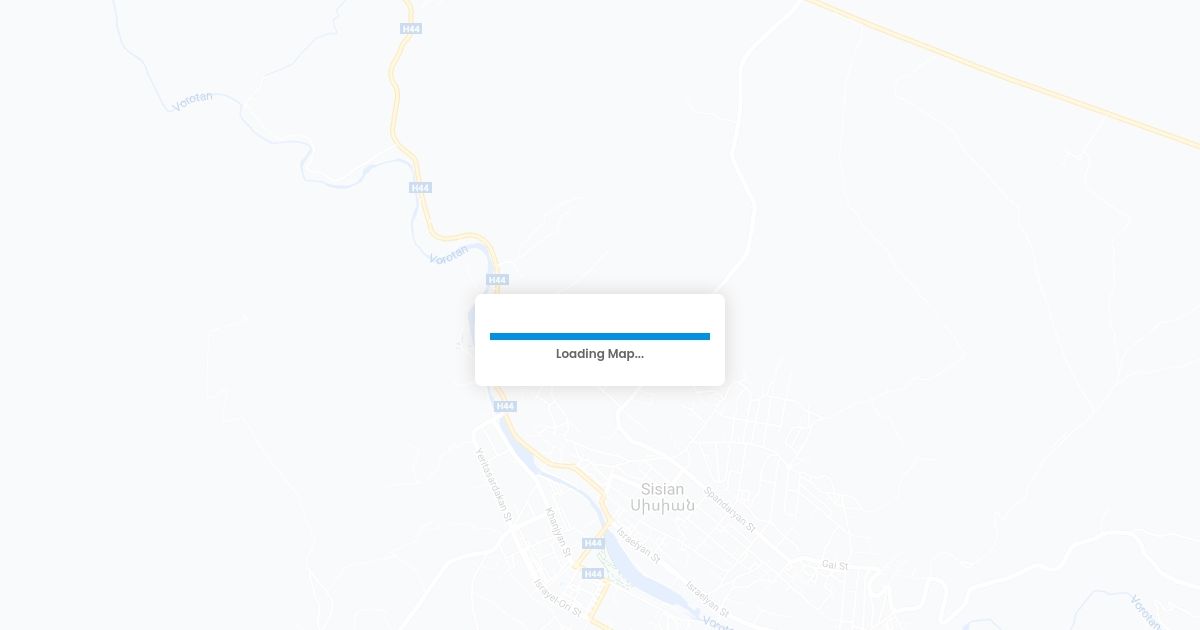This screenshot has height=630, width=1200.
Task: Click the H44 shield just above loading dialog
Action: [x=498, y=280]
